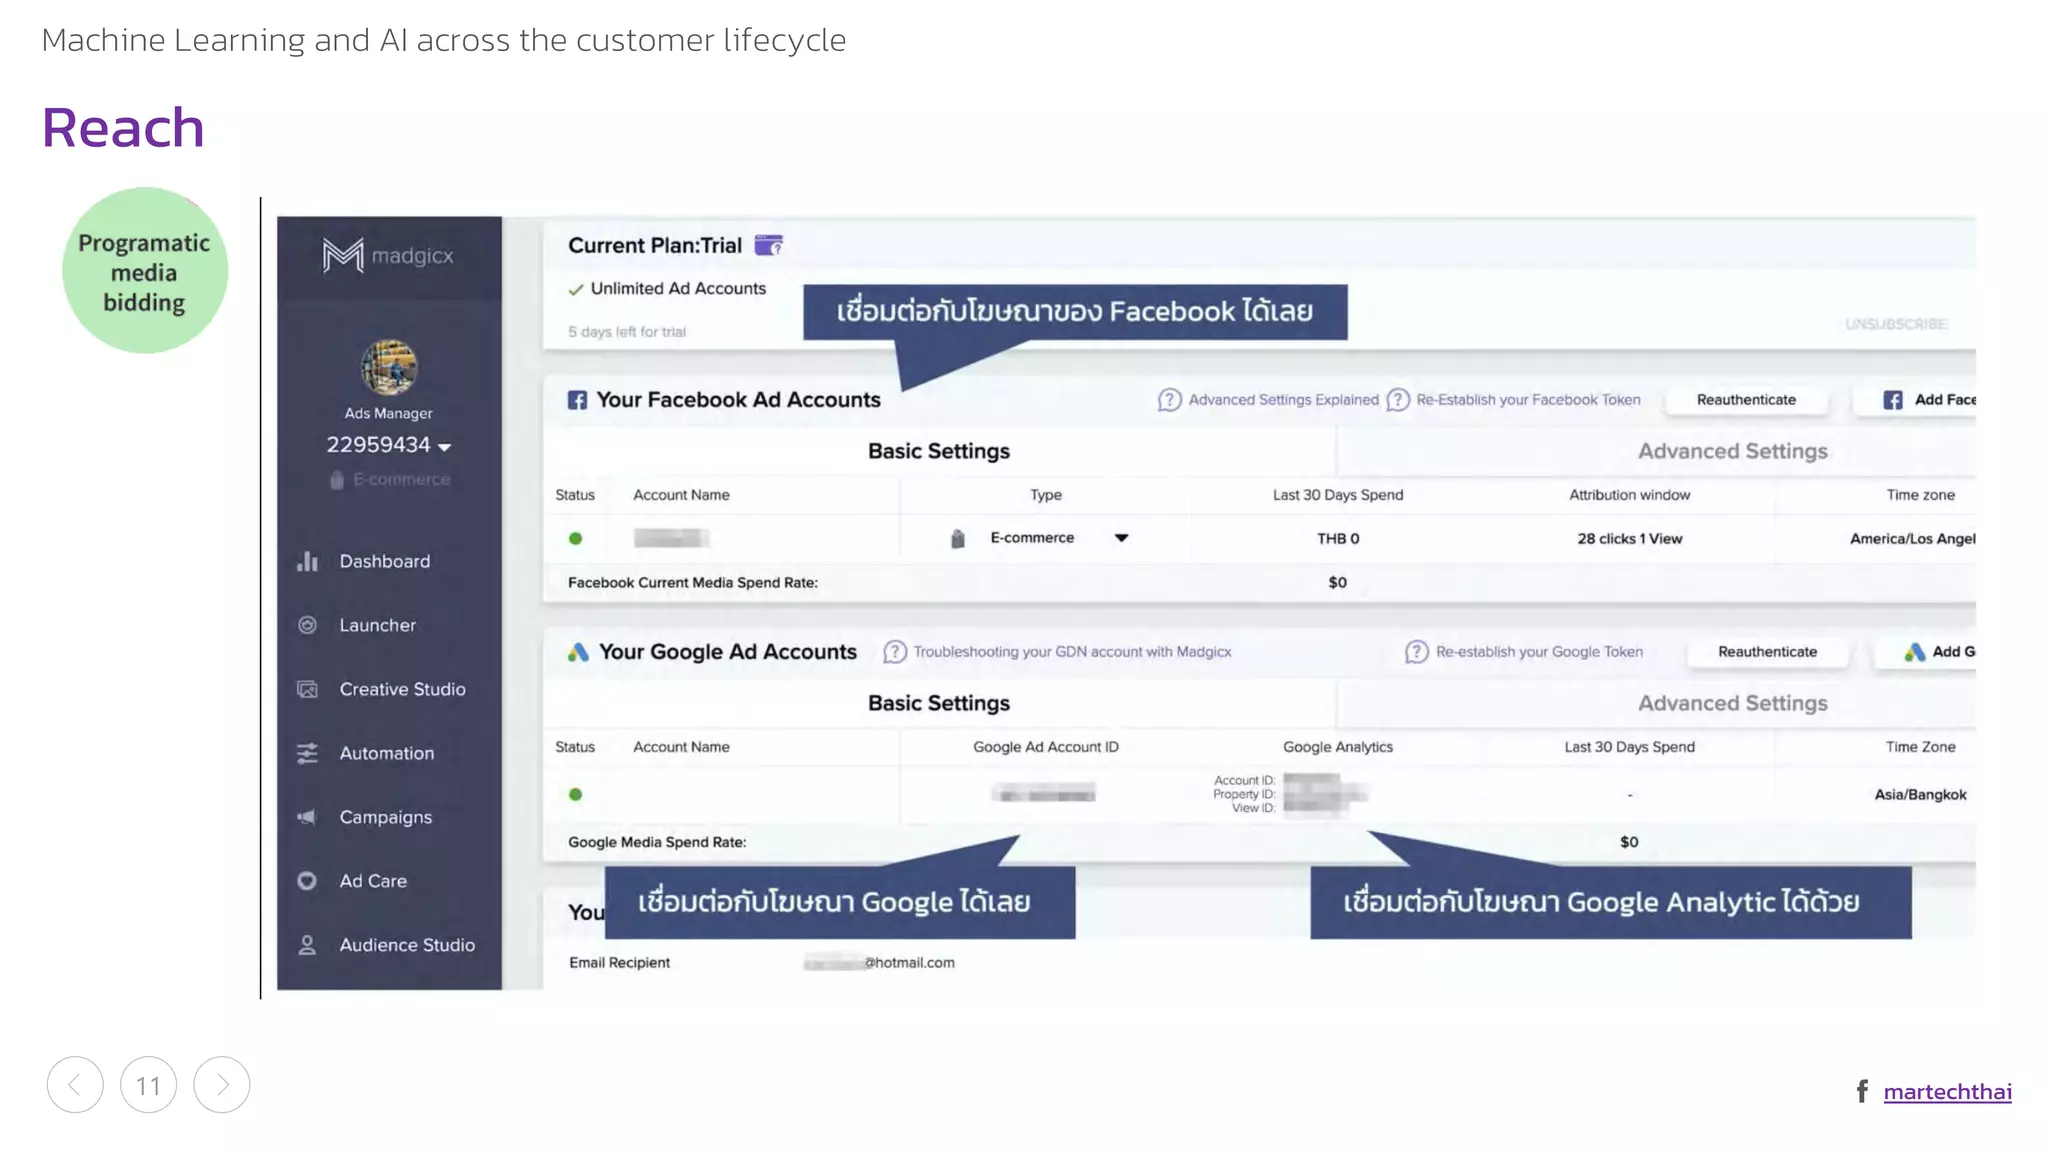Screen dimensions: 2048x1152
Task: Click the Dashboard bar chart icon
Action: coord(307,561)
